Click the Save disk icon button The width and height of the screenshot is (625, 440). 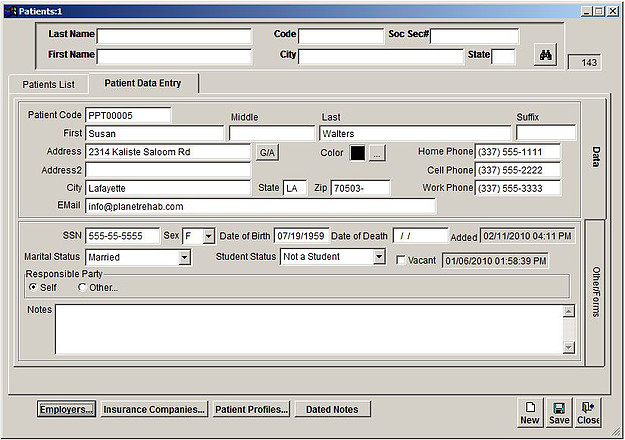[559, 412]
